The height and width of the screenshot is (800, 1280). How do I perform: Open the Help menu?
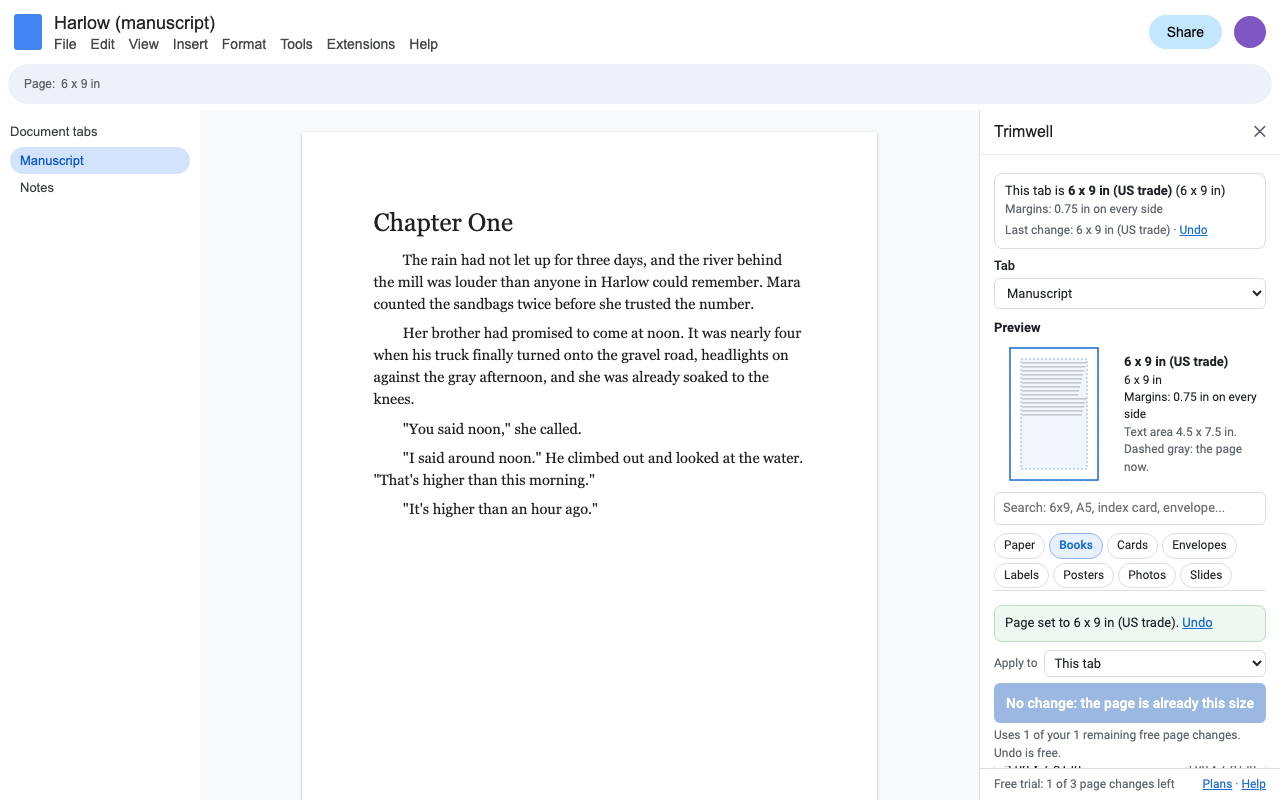pyautogui.click(x=424, y=44)
